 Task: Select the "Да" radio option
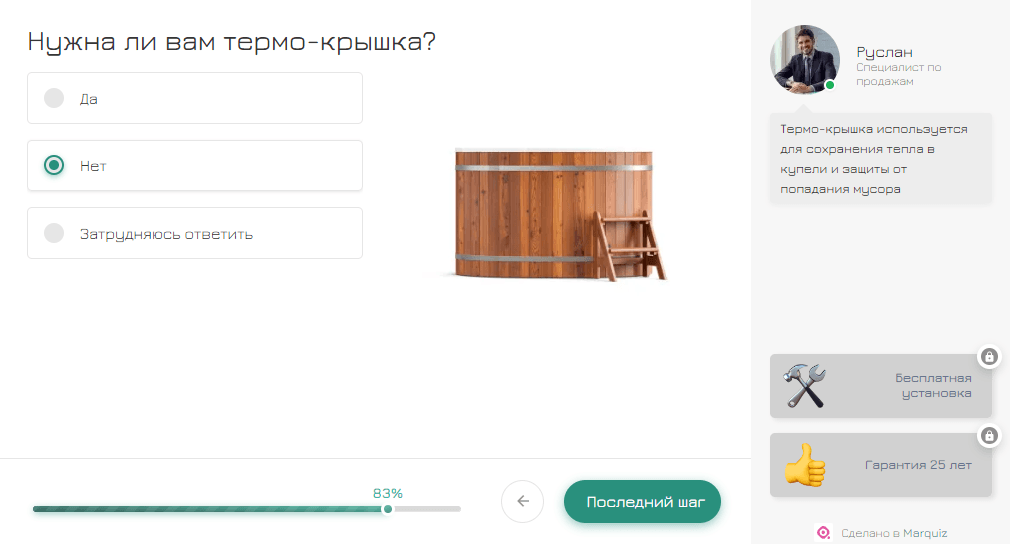point(55,98)
